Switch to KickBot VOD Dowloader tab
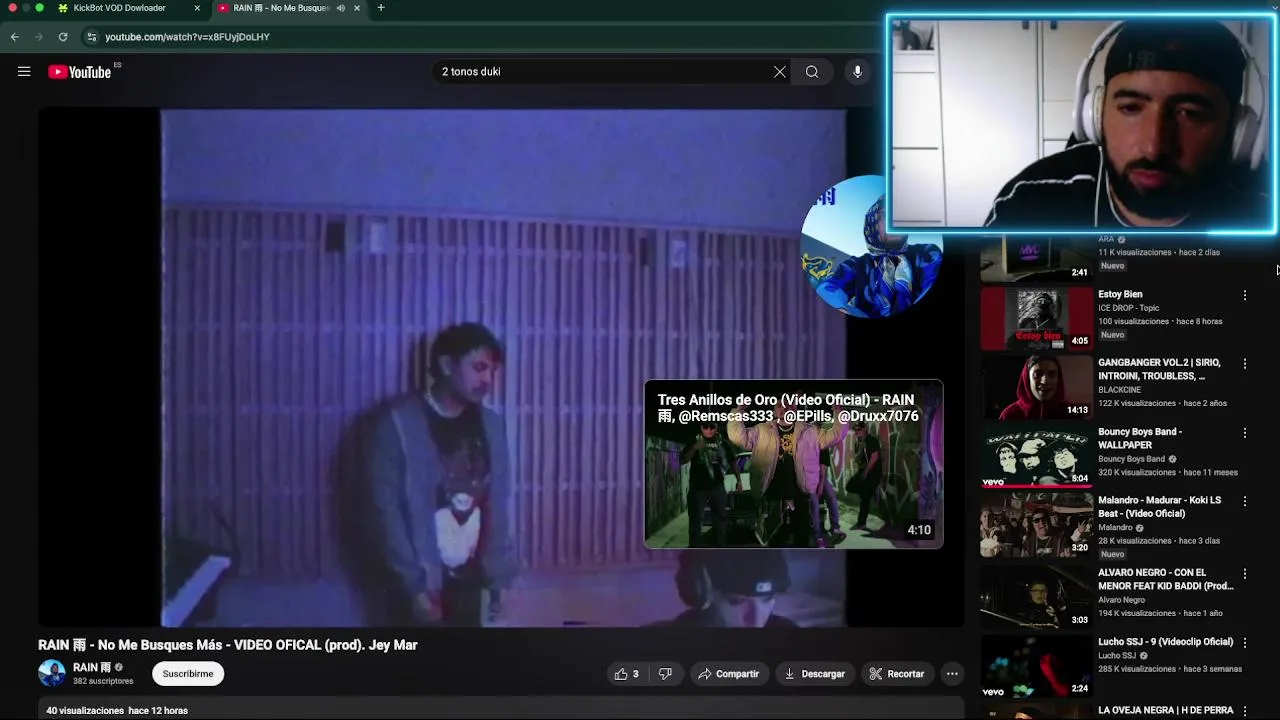This screenshot has width=1280, height=720. 120,8
